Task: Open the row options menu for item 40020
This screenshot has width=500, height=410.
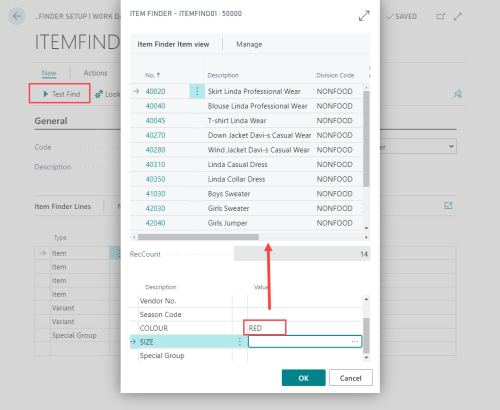Action: pyautogui.click(x=197, y=91)
